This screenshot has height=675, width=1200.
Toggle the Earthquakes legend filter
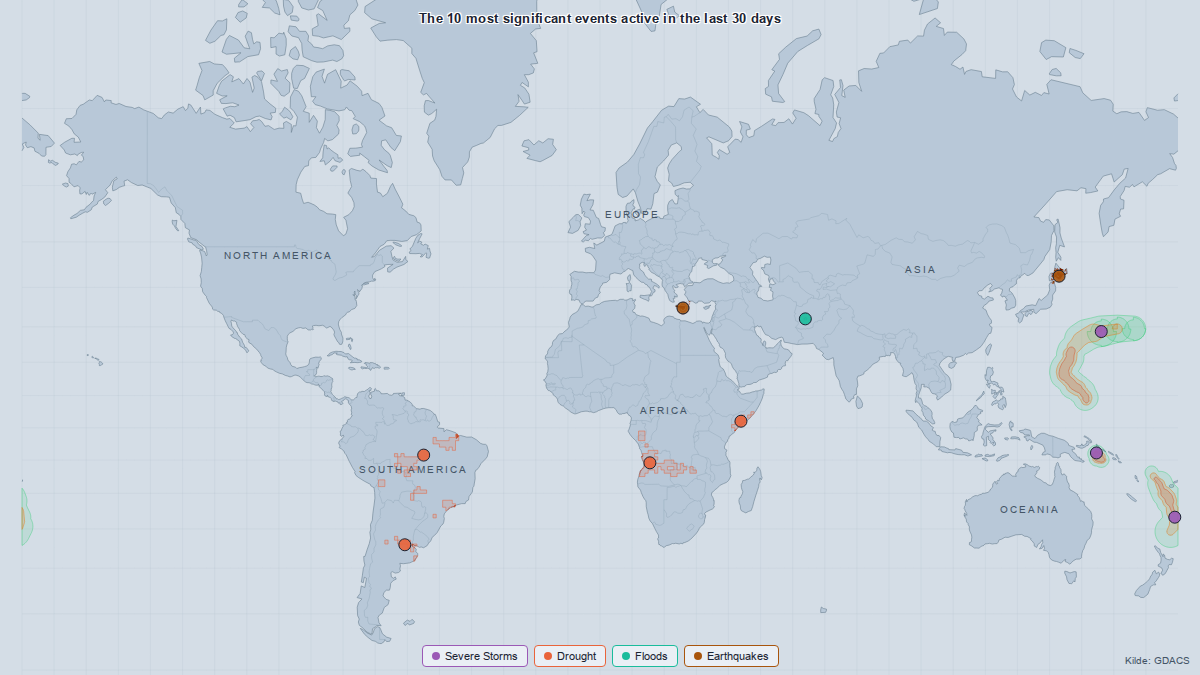[731, 656]
